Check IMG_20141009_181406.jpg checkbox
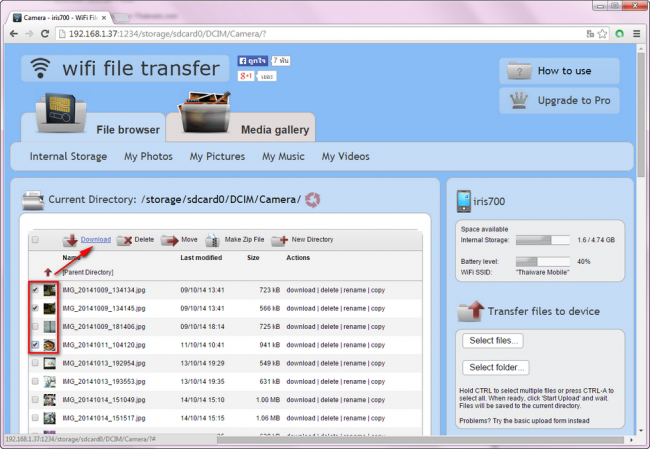Image resolution: width=650 pixels, height=449 pixels. pyautogui.click(x=35, y=326)
